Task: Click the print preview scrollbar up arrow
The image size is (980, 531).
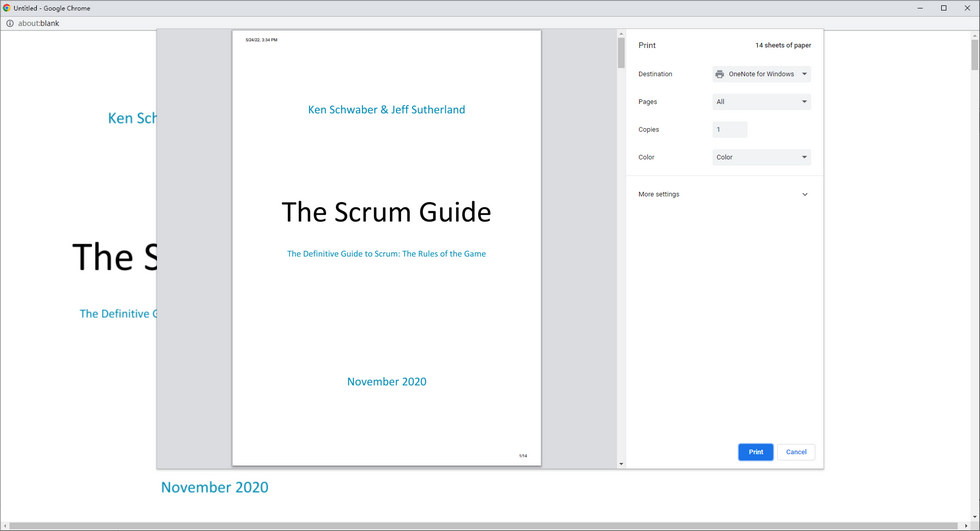Action: coord(621,34)
